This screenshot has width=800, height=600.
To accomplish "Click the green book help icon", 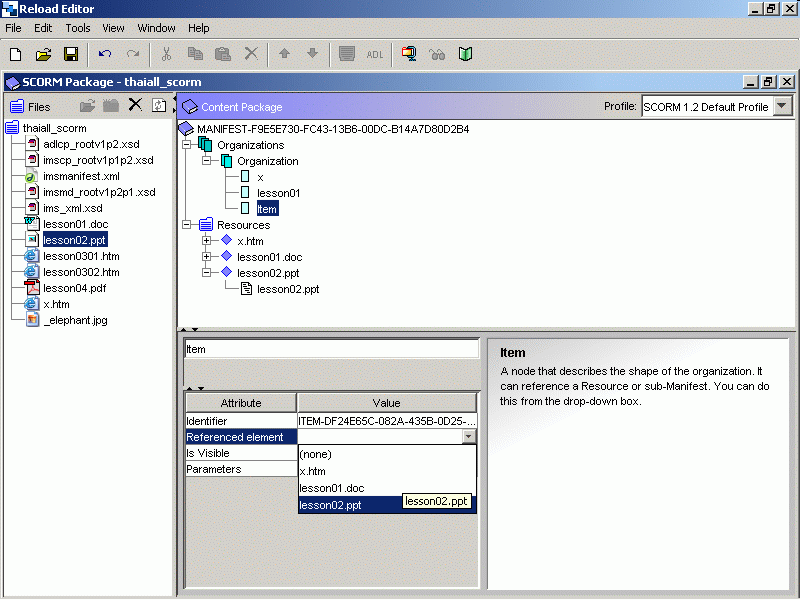I will click(465, 54).
